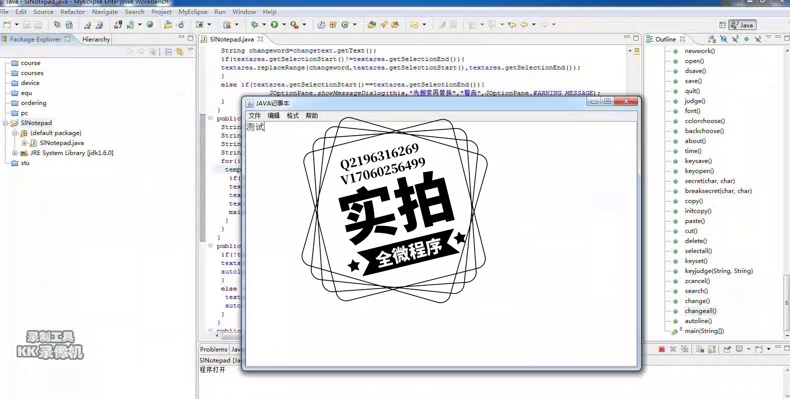The height and width of the screenshot is (399, 790).
Task: Click the red Terminate square in Console
Action: click(662, 349)
